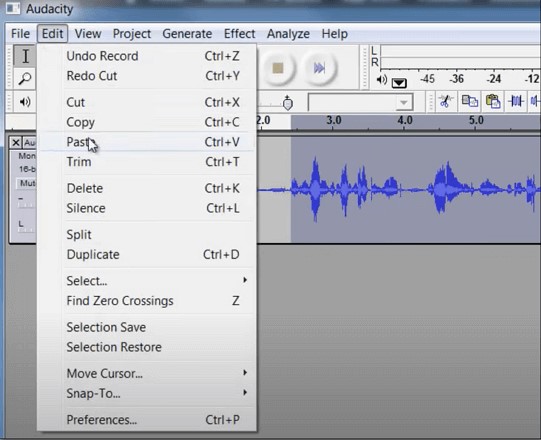The image size is (541, 440).
Task: Click the 5.0 mark on timeline ruler
Action: tap(476, 120)
